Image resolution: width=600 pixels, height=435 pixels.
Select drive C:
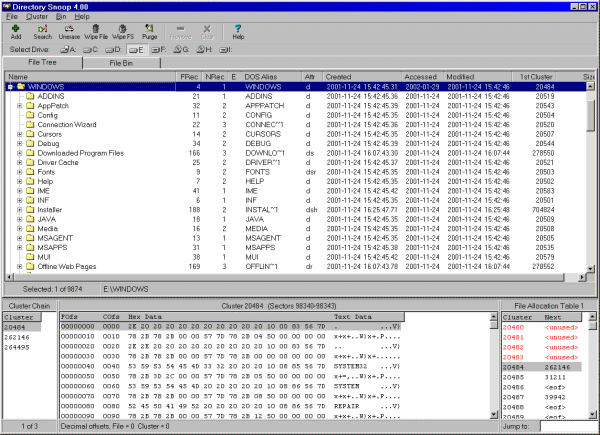90,48
